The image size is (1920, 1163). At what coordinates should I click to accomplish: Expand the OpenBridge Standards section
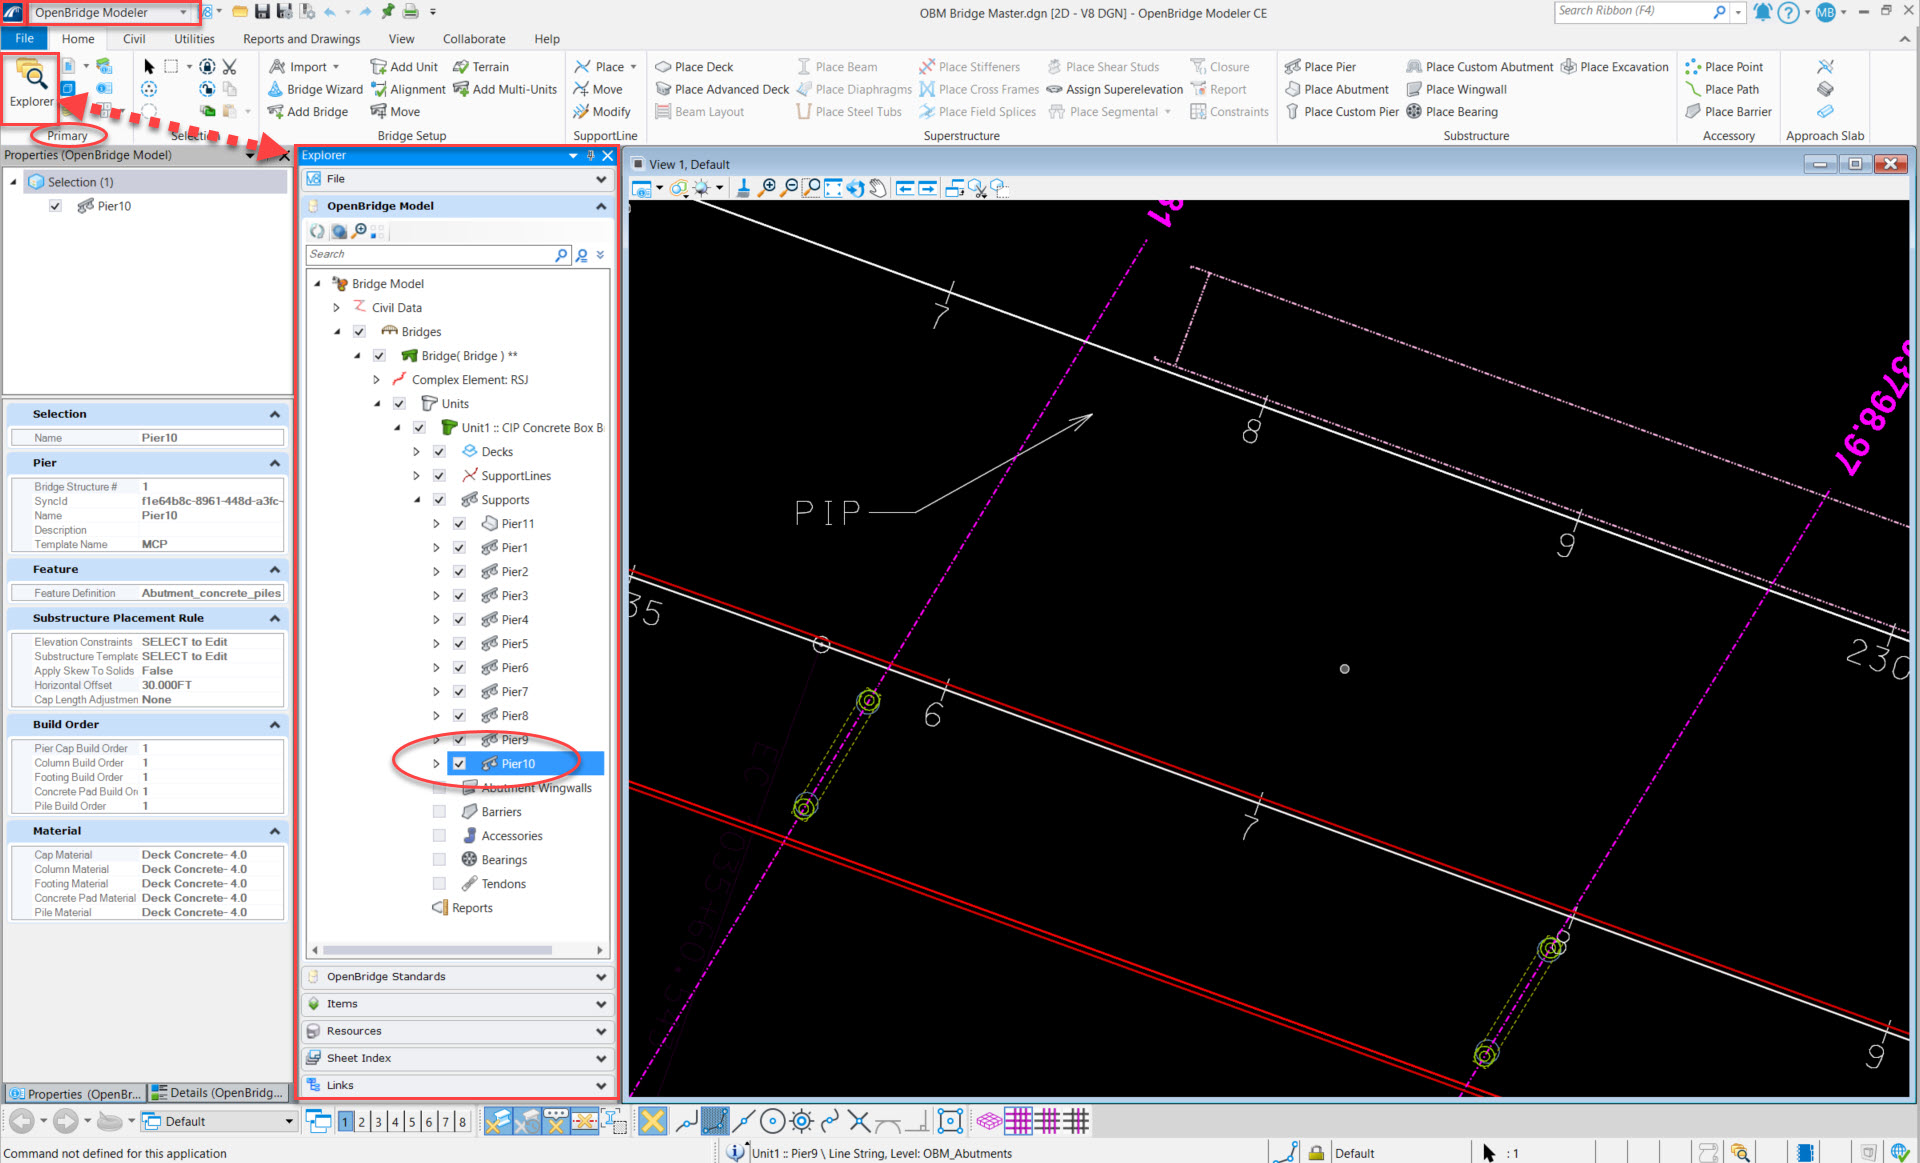click(459, 977)
